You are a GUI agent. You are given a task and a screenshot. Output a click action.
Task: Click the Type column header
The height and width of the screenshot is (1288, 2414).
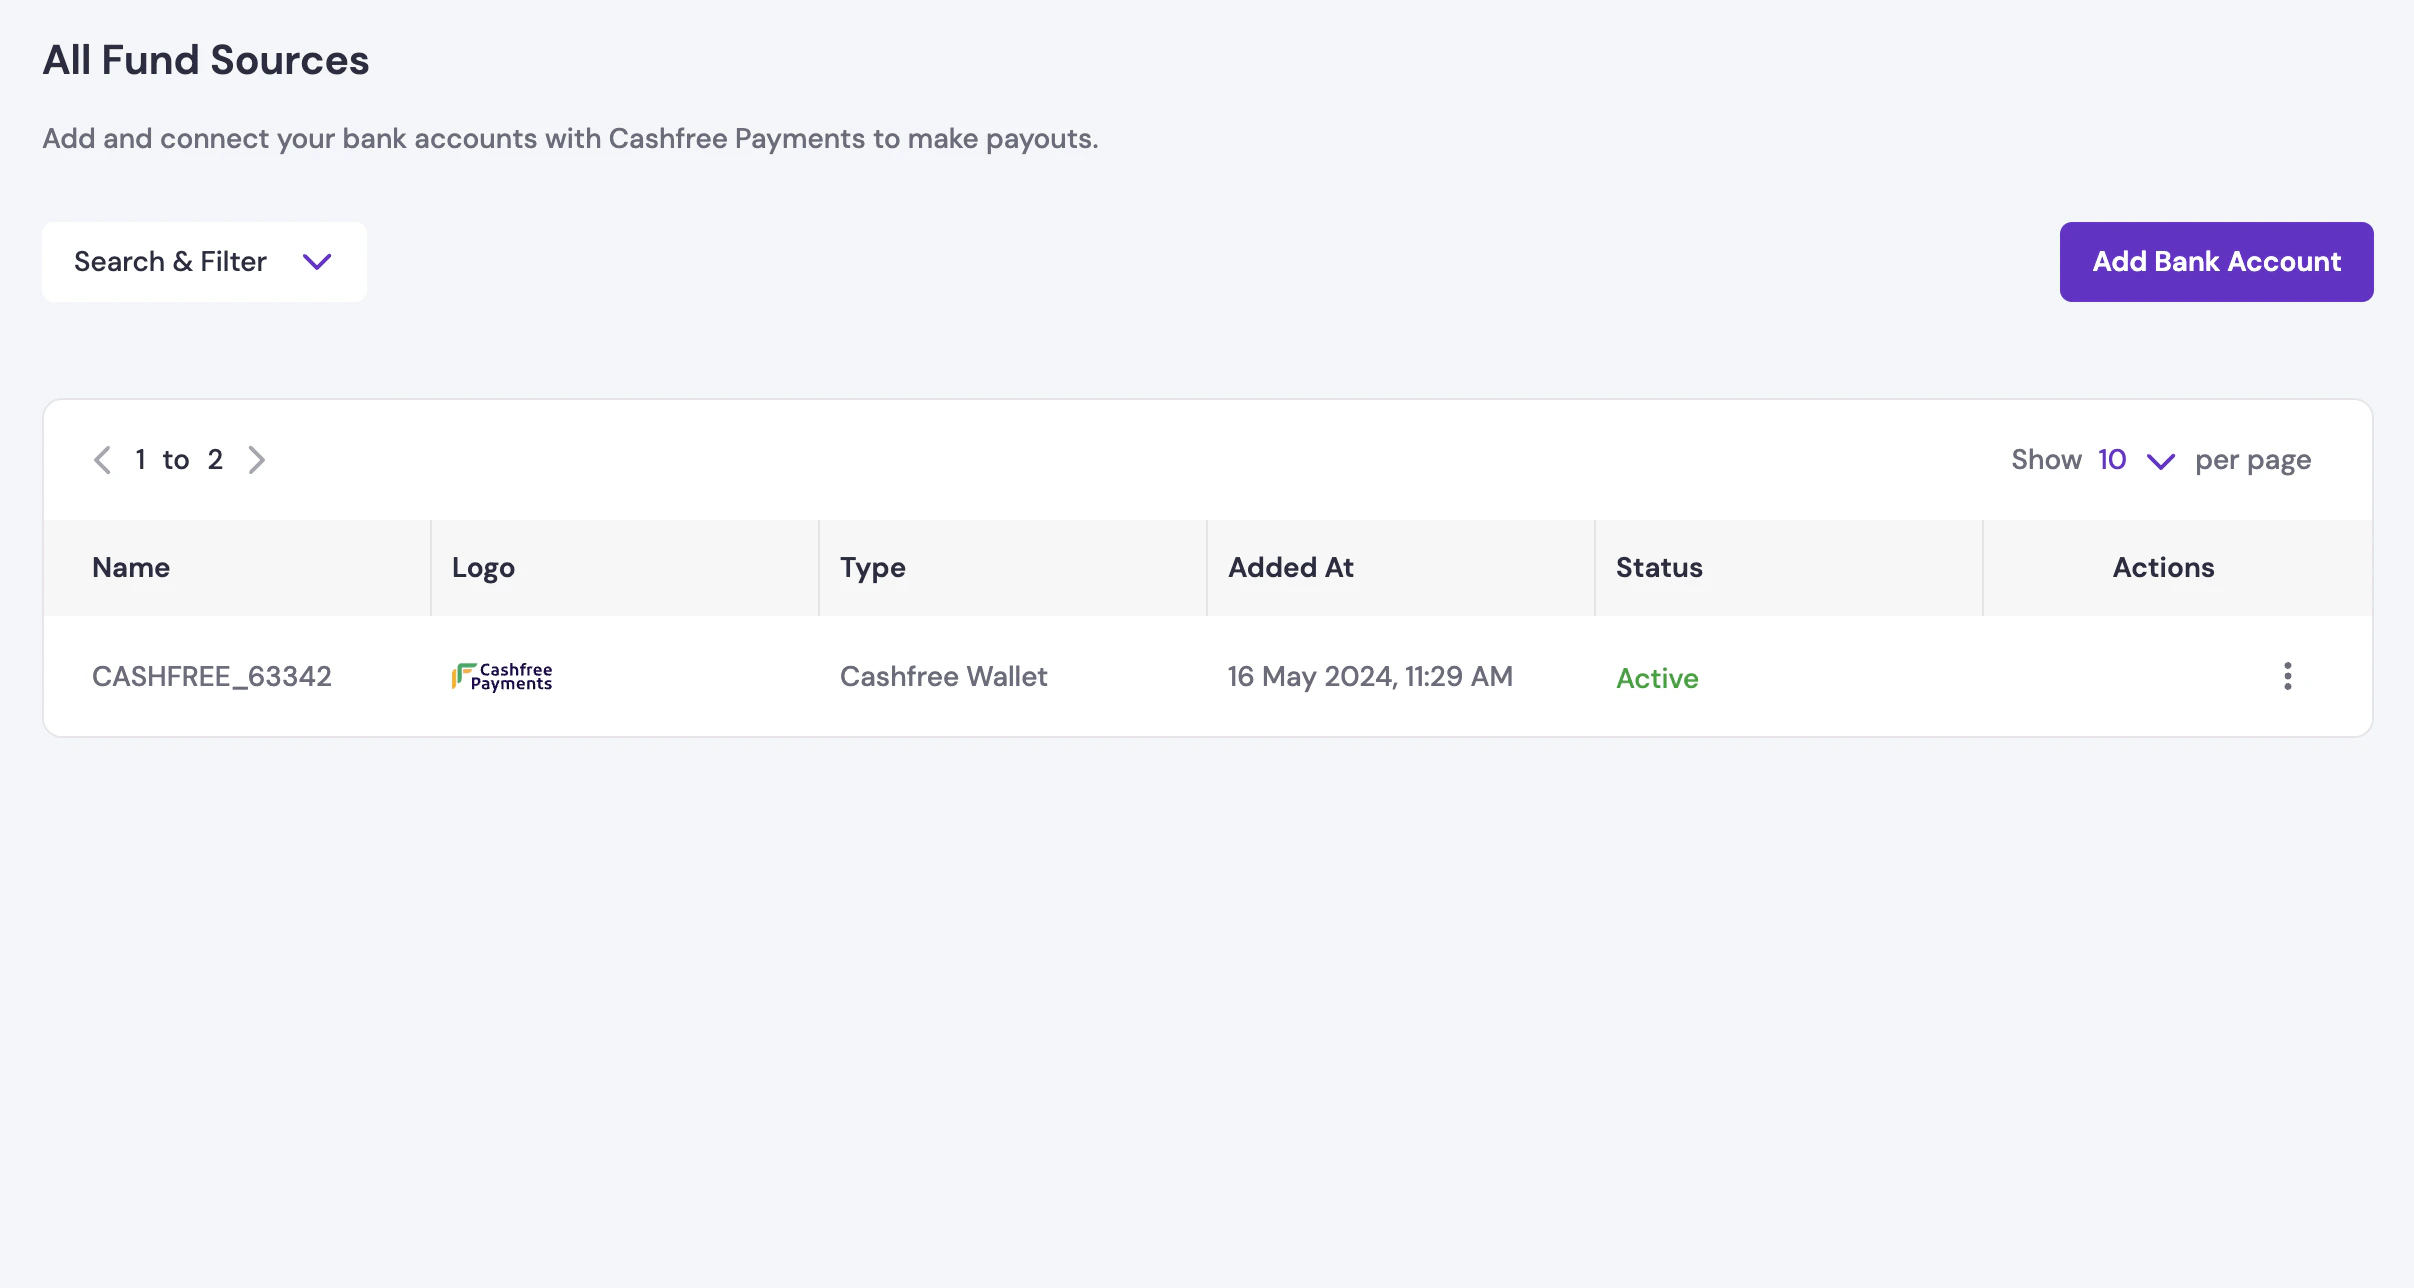click(x=872, y=568)
